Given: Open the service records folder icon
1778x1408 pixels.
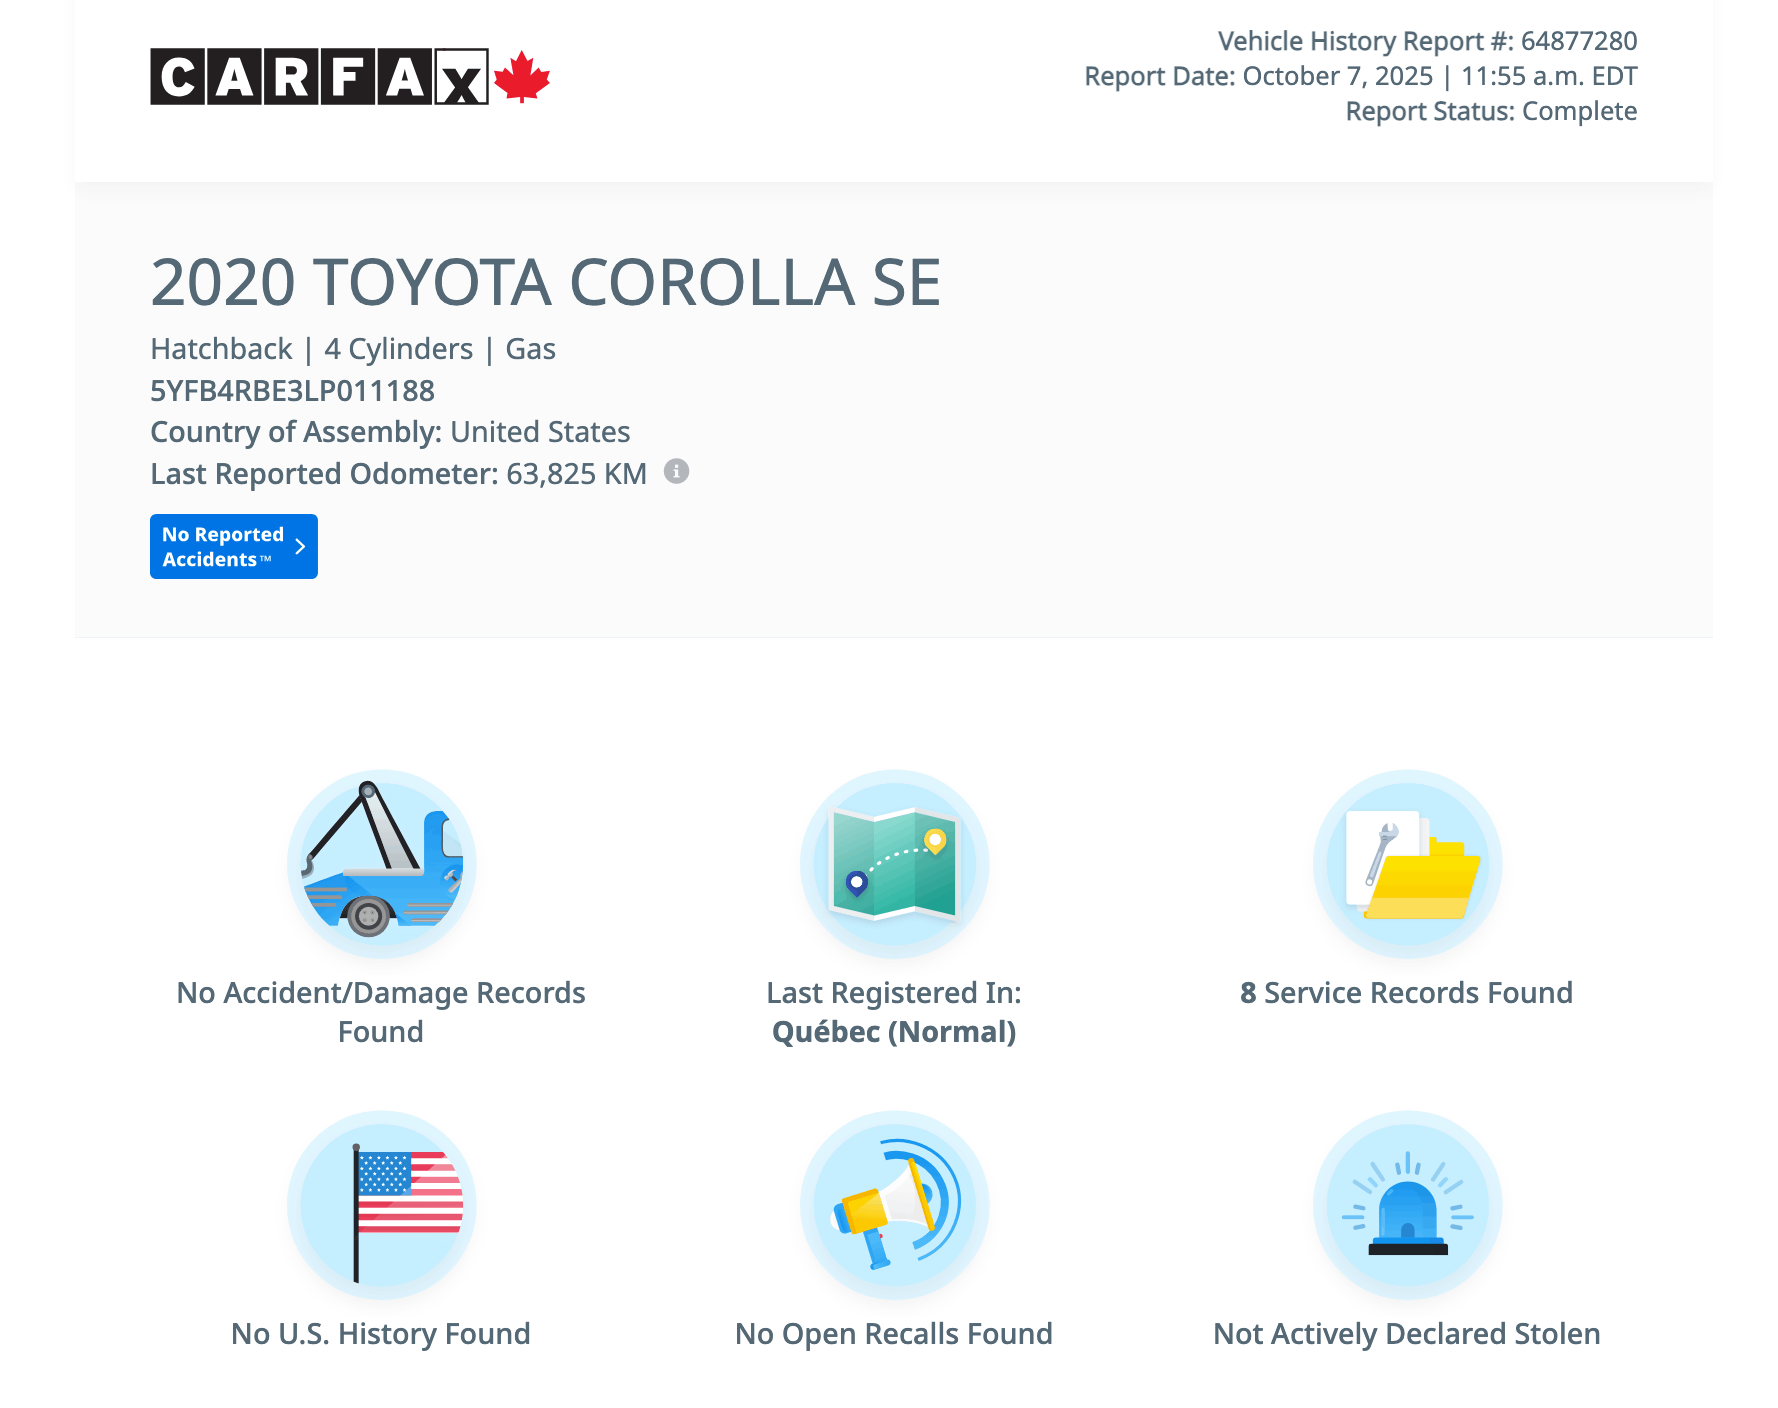Looking at the screenshot, I should [x=1407, y=863].
